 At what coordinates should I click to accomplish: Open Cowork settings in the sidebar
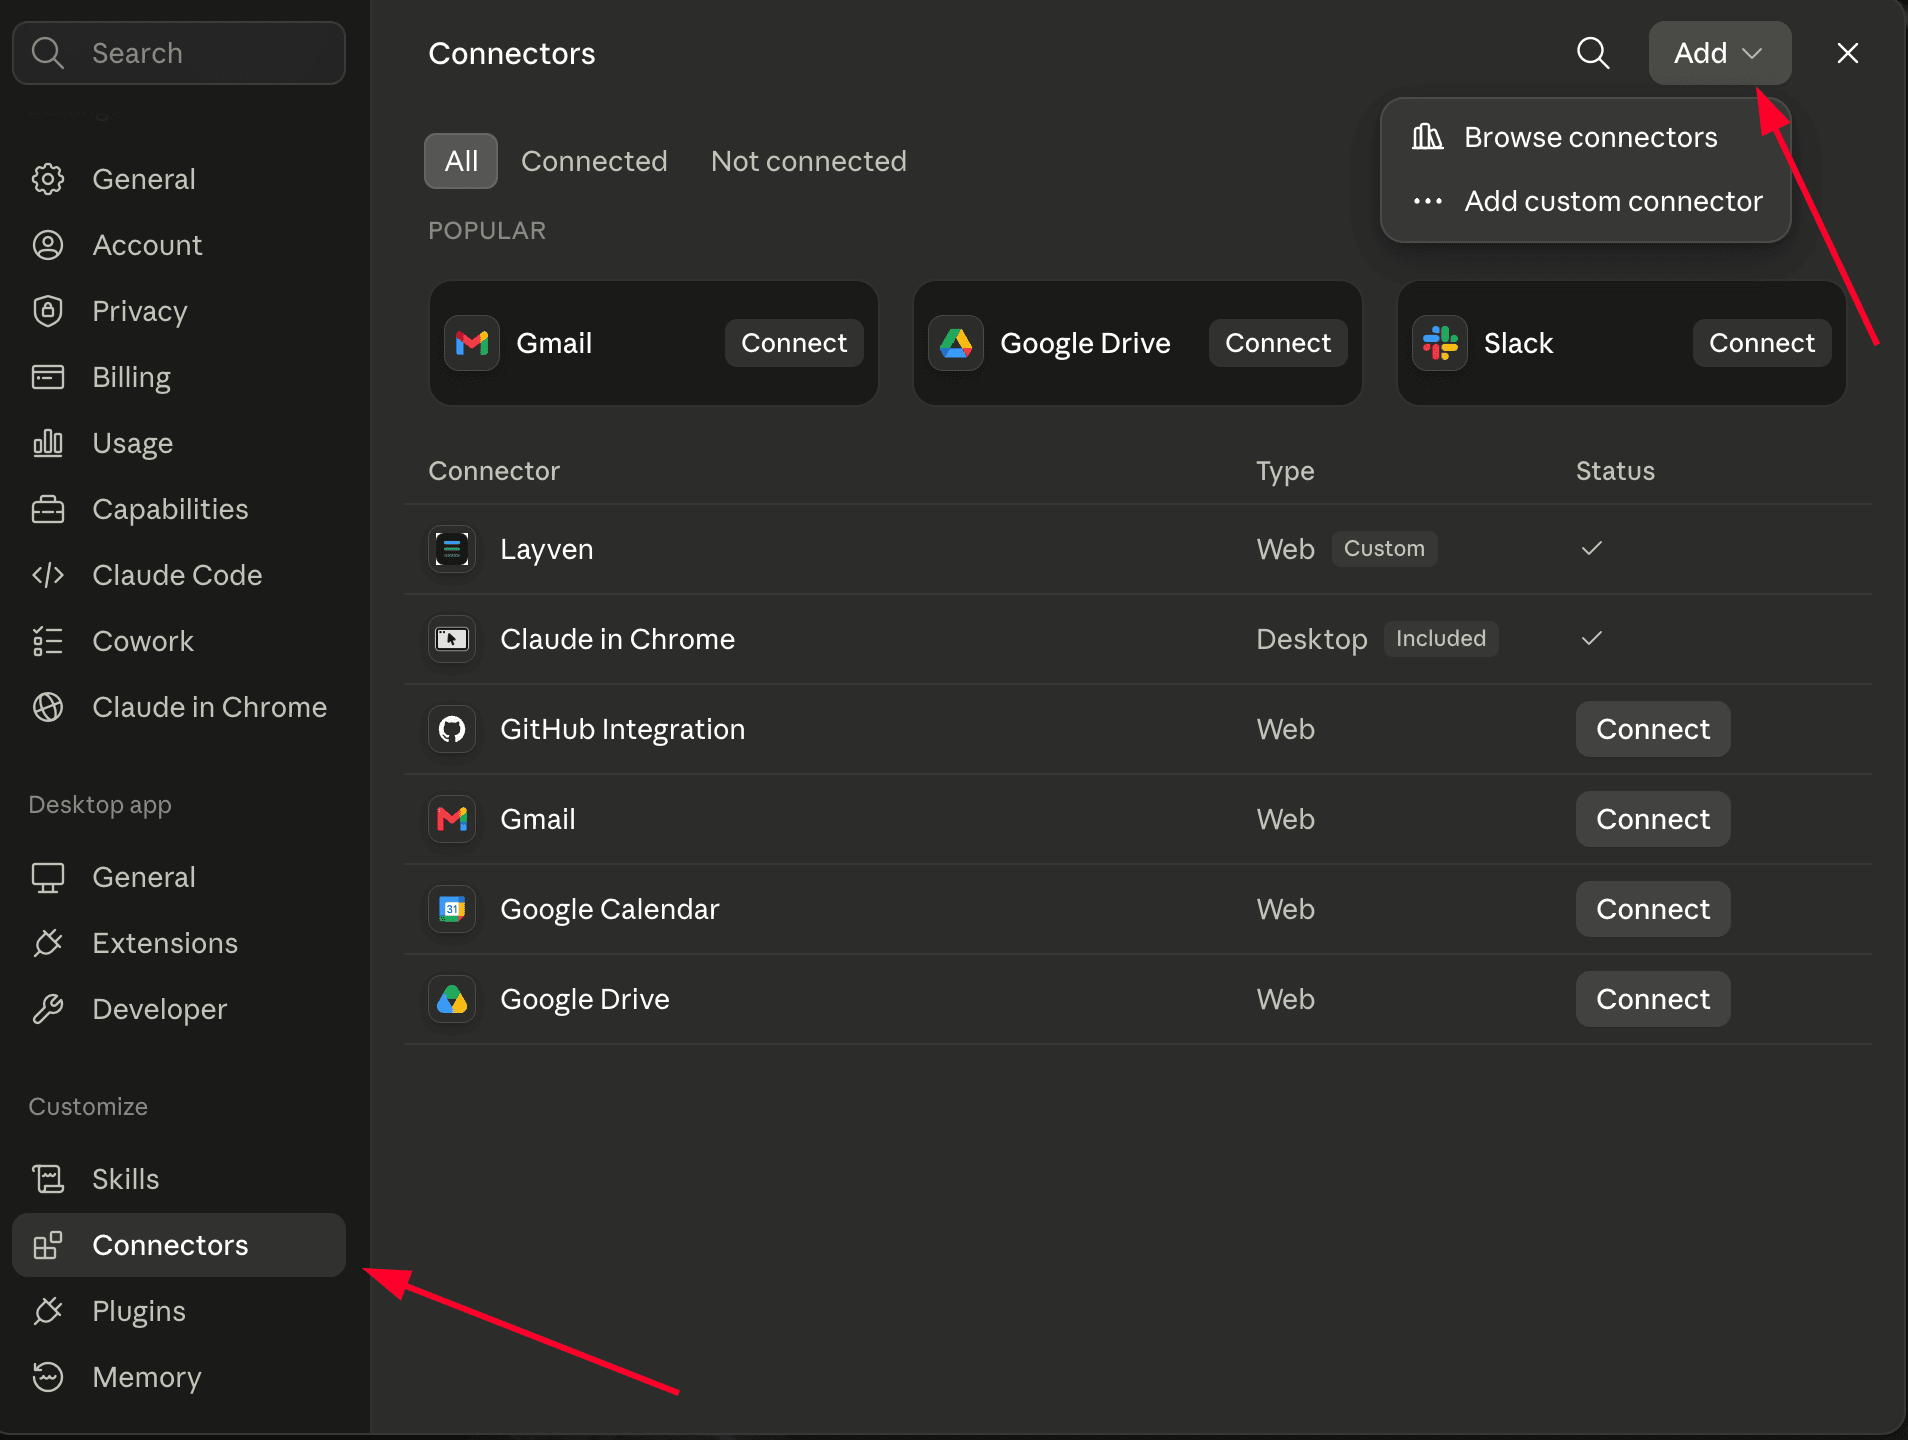(179, 641)
